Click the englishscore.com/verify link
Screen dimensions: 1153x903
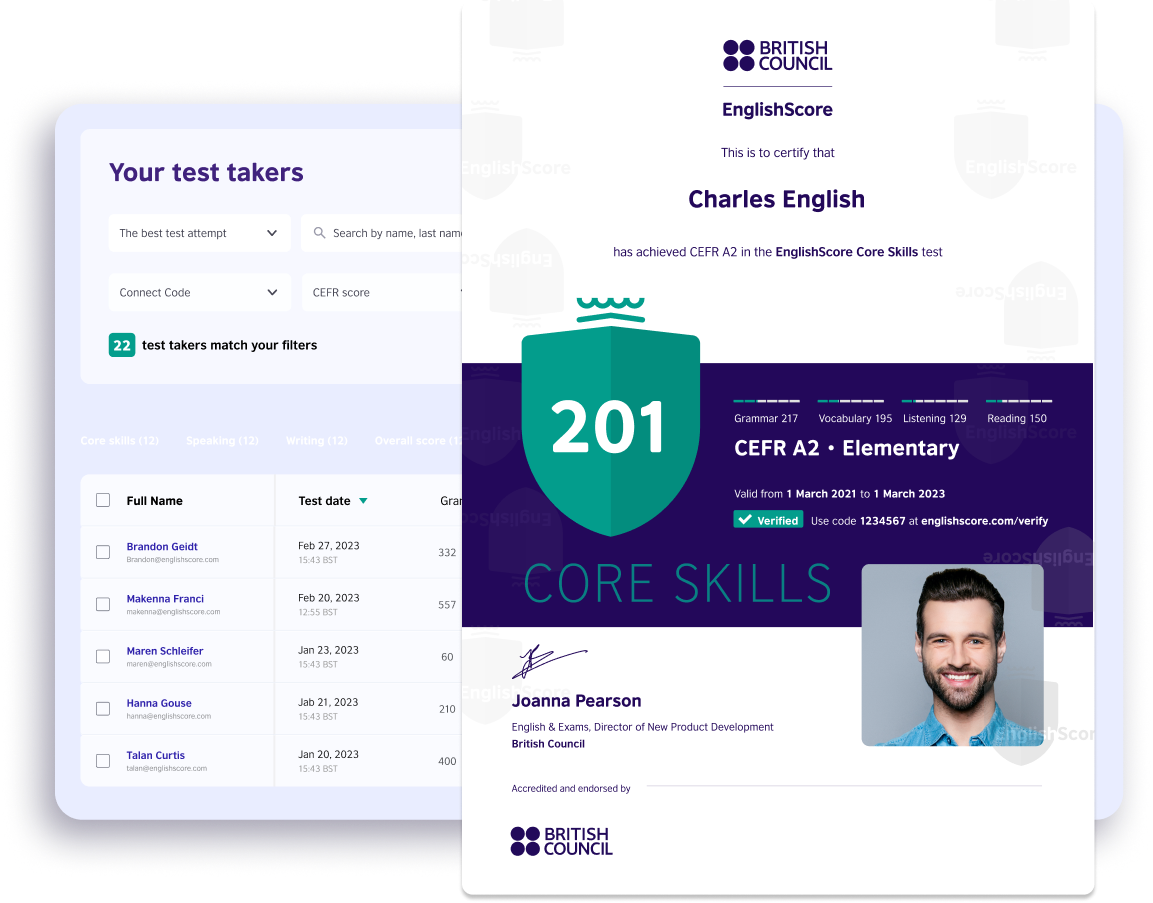984,521
